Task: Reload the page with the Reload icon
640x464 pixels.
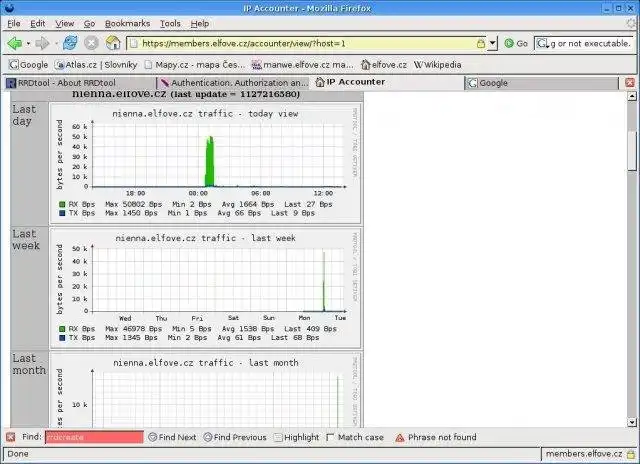Action: click(70, 43)
